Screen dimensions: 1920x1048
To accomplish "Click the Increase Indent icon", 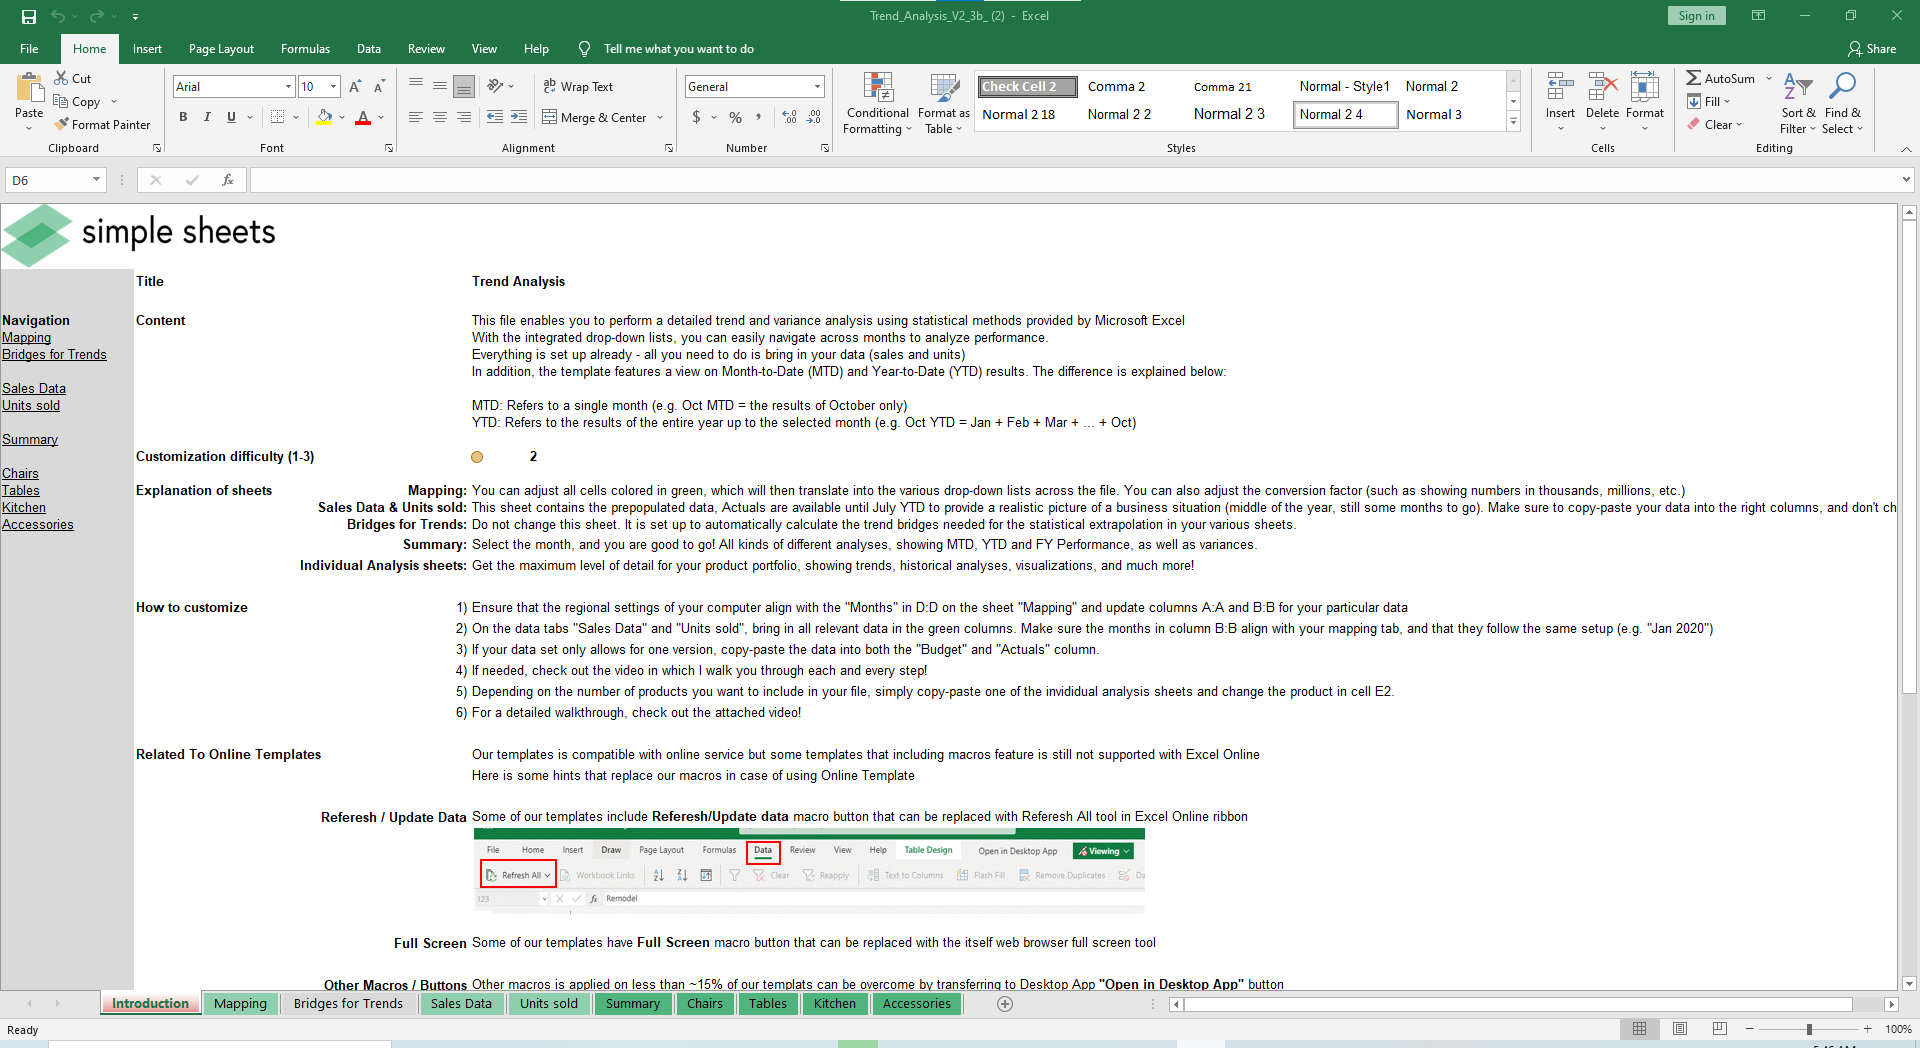I will (x=519, y=117).
